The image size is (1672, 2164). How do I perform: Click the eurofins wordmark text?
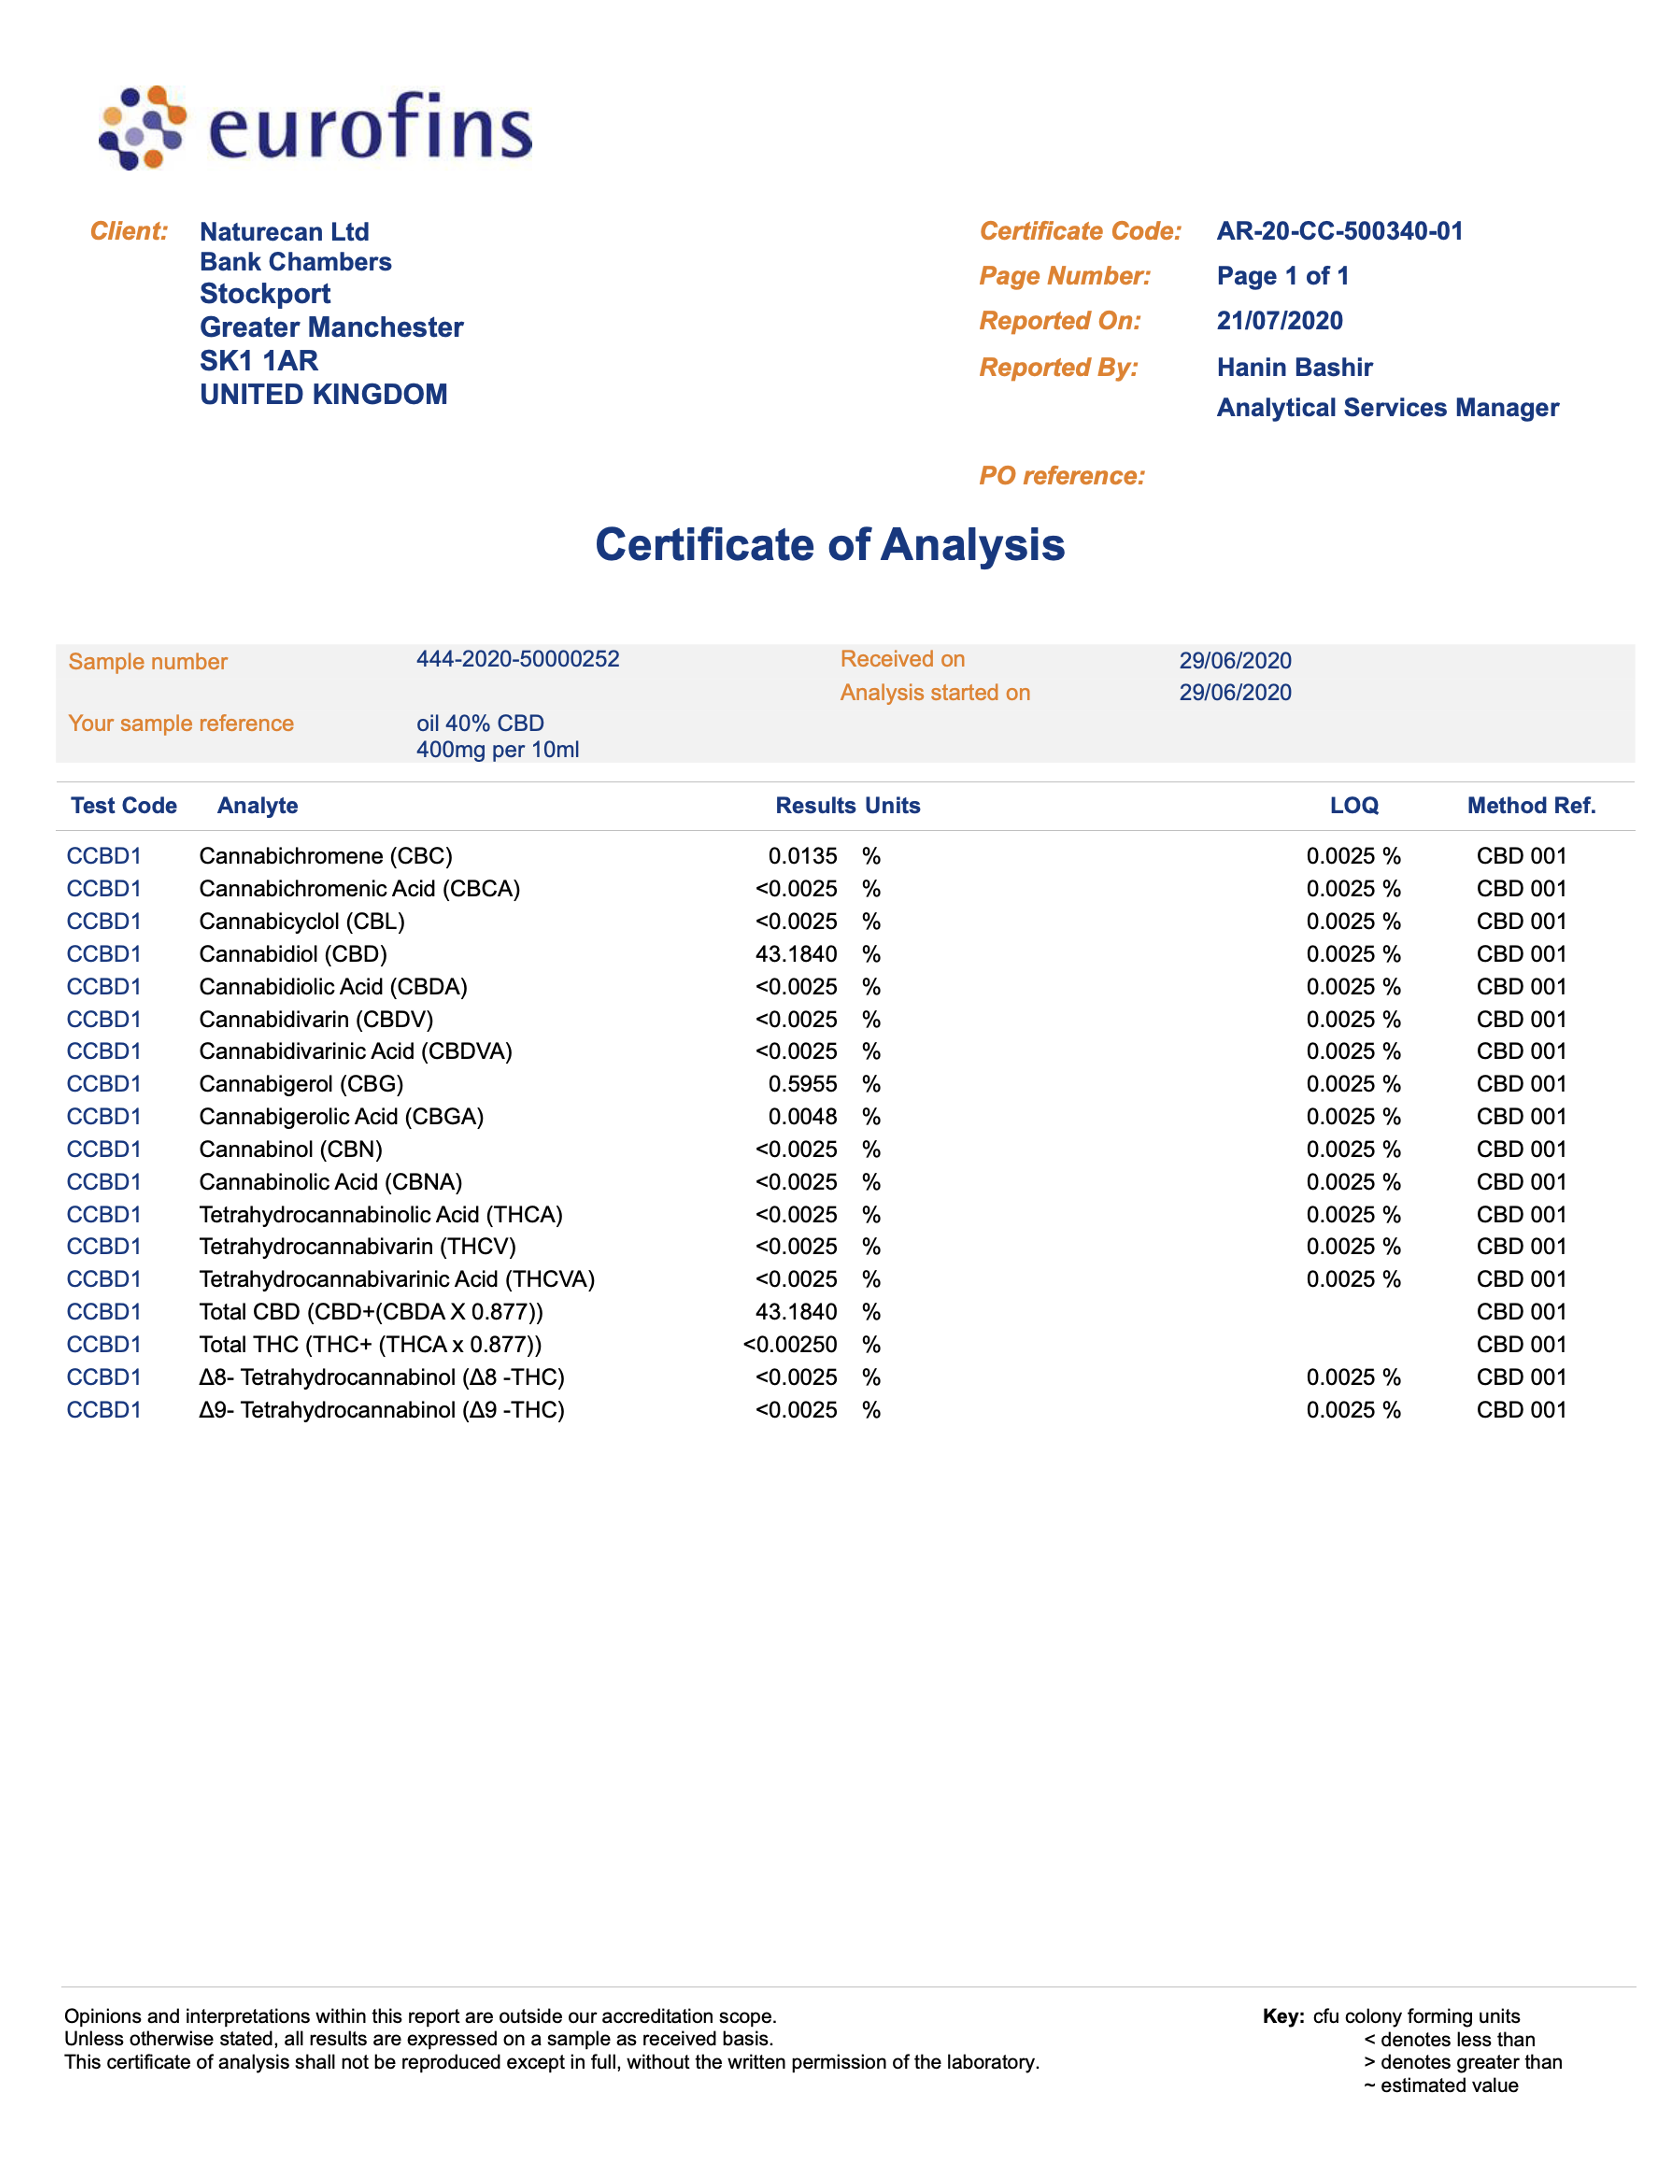click(370, 128)
